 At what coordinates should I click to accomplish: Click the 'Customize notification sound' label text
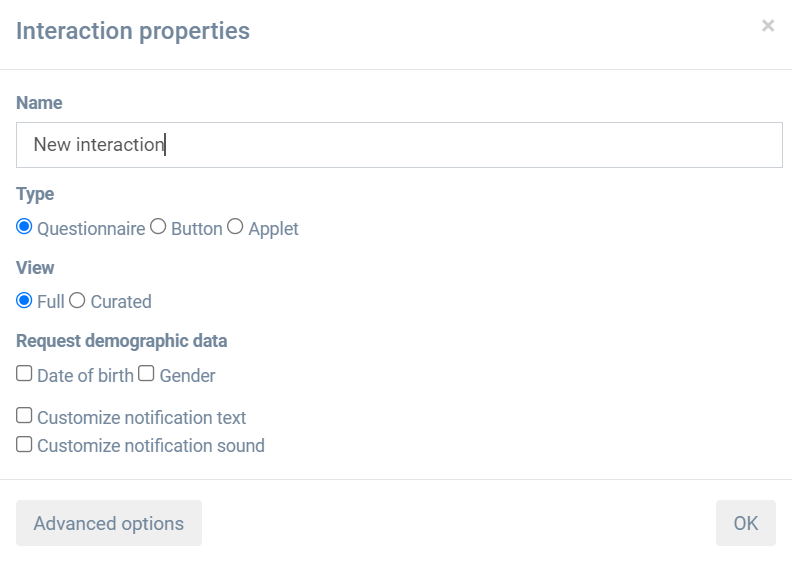click(151, 446)
